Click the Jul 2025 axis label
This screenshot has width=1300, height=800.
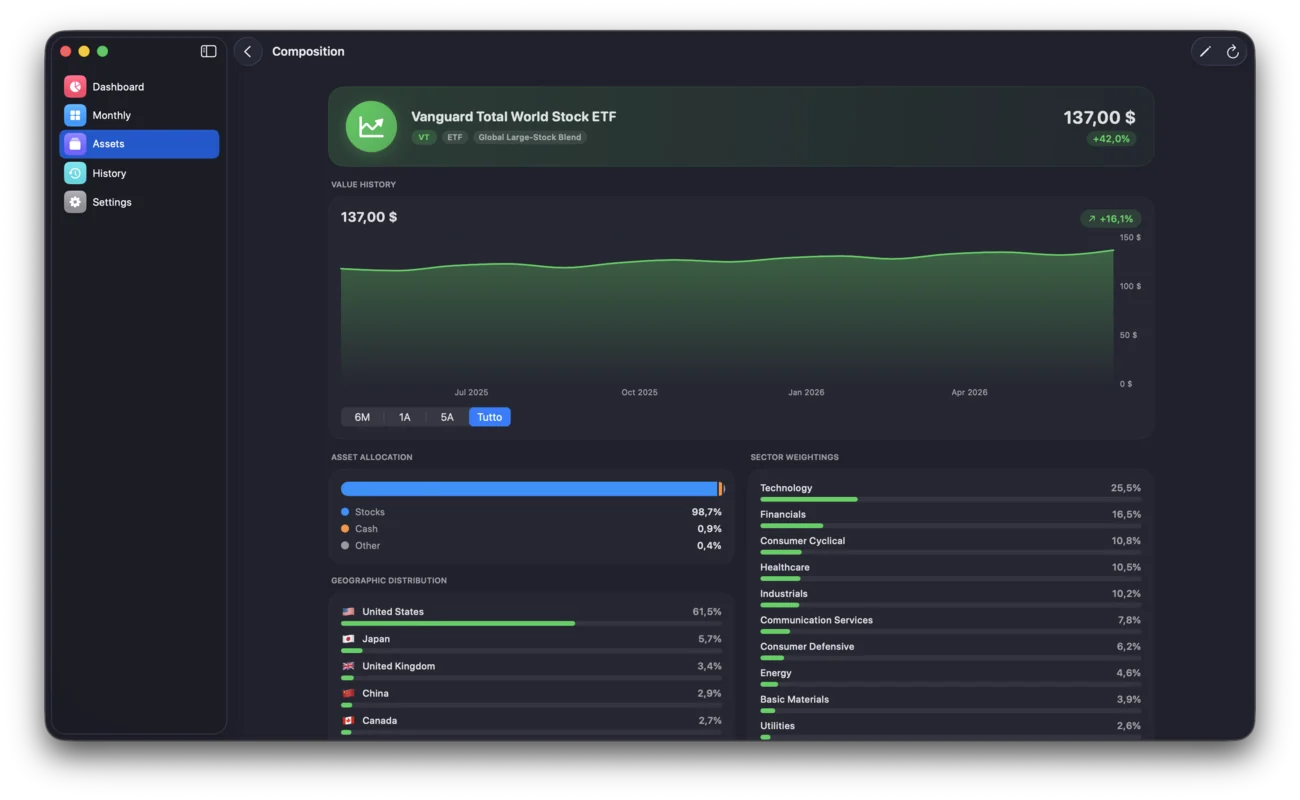point(471,393)
